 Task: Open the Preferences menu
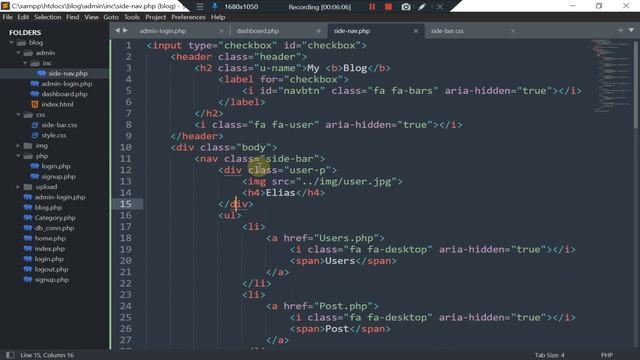point(188,17)
